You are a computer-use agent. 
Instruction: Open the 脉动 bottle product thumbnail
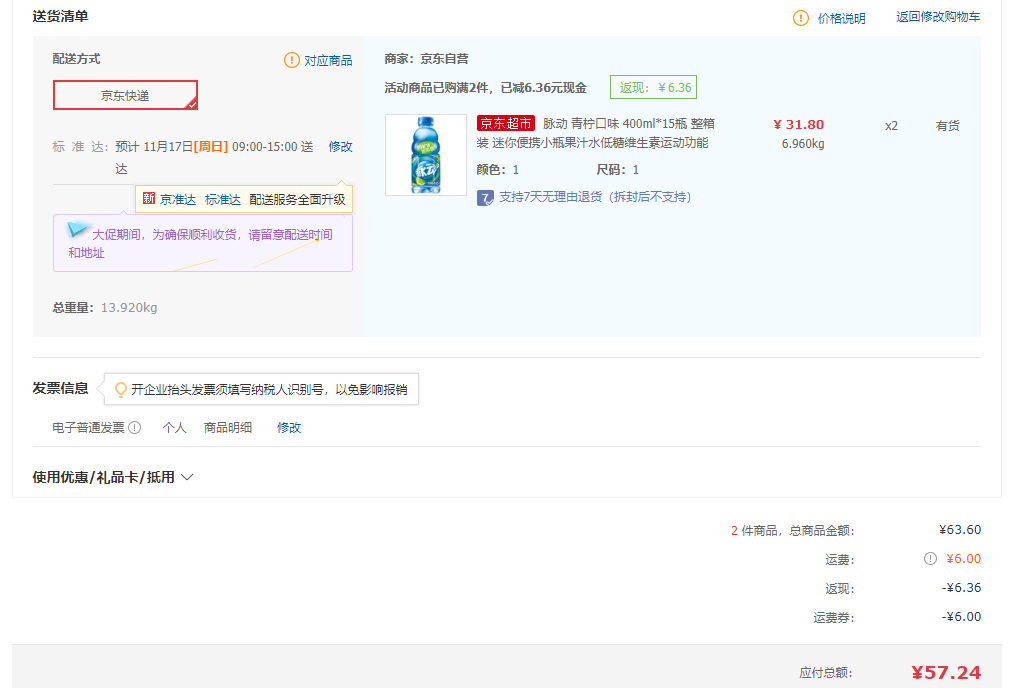[x=425, y=155]
